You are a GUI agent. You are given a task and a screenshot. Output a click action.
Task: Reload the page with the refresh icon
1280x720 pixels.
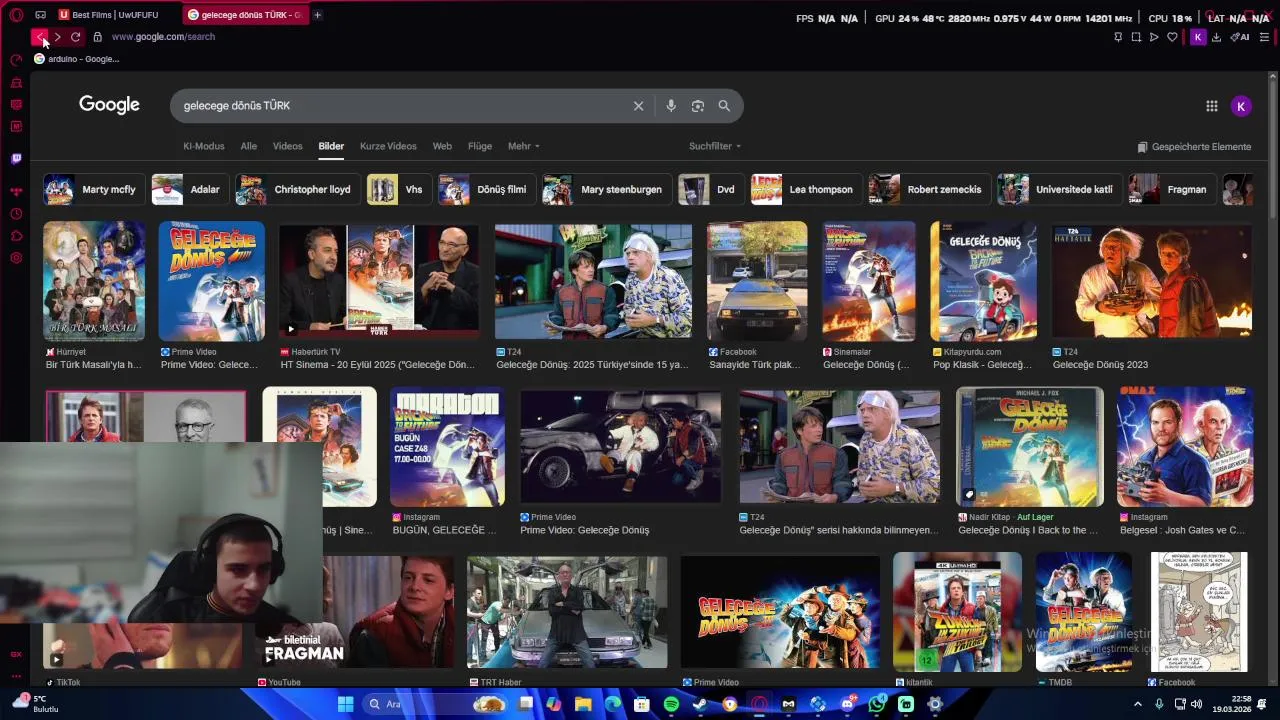(75, 37)
